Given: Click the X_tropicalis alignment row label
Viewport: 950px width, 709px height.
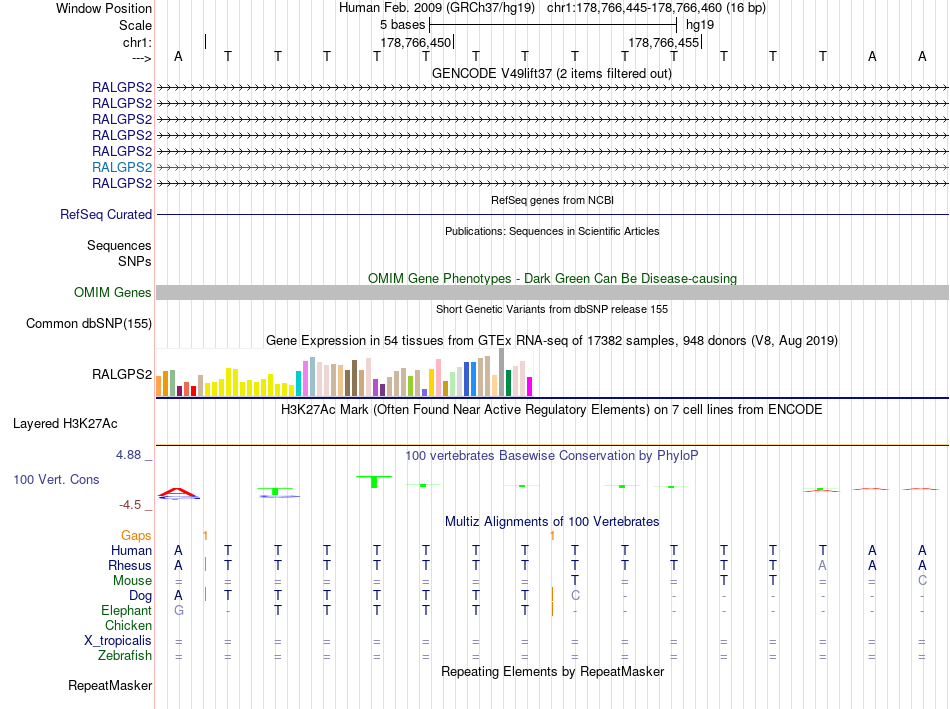Looking at the screenshot, I should 118,641.
